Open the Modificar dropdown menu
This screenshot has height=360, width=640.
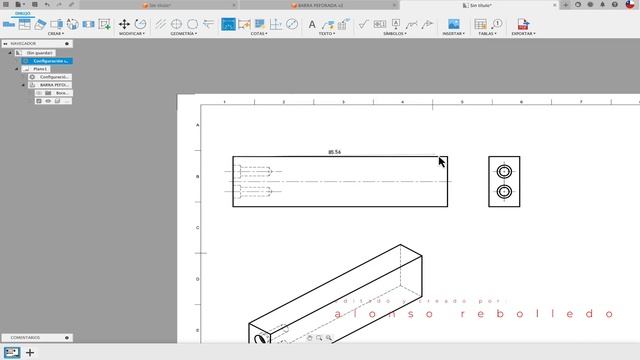point(132,34)
